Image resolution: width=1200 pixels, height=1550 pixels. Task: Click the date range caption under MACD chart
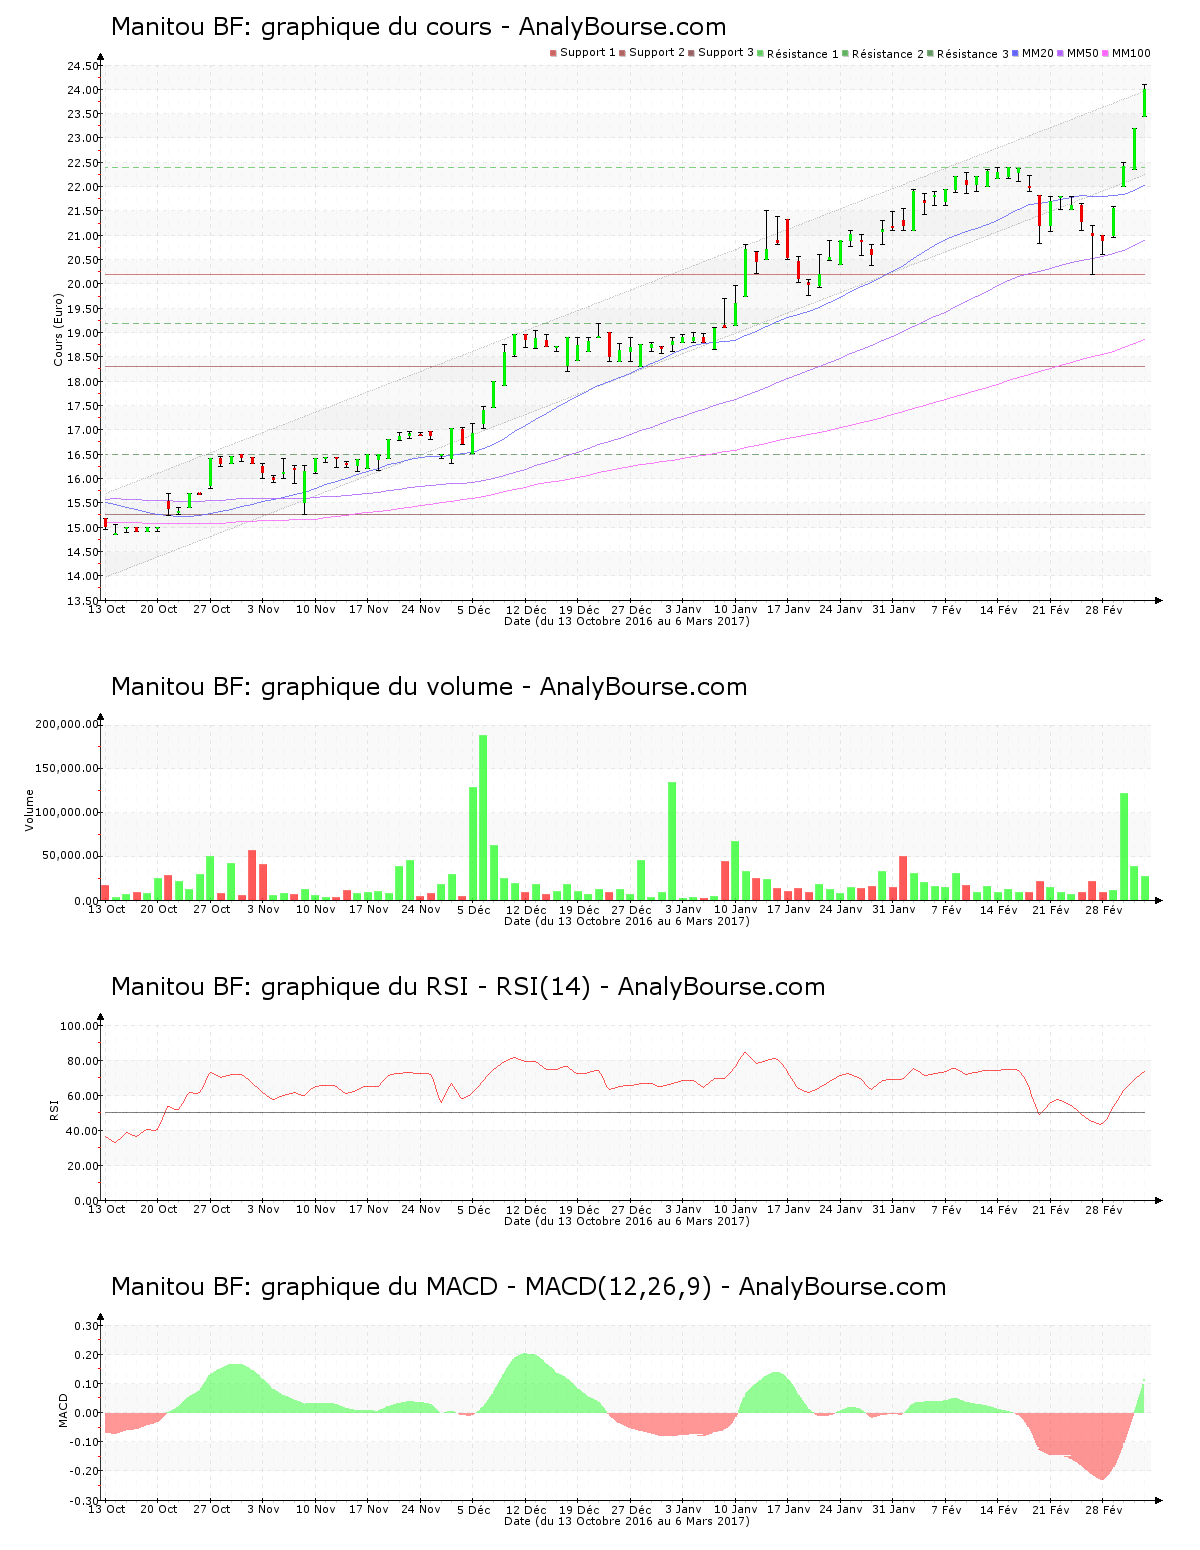coord(627,1521)
